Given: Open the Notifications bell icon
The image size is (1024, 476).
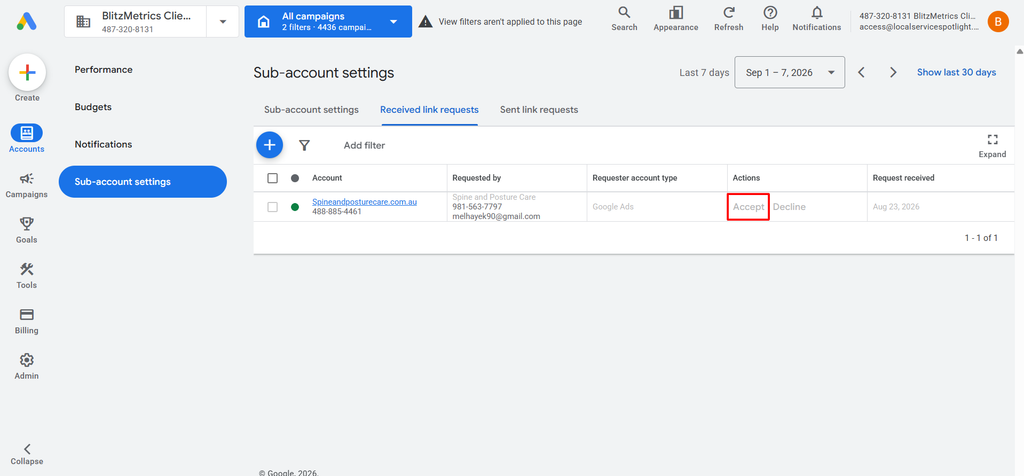Looking at the screenshot, I should coord(816,12).
